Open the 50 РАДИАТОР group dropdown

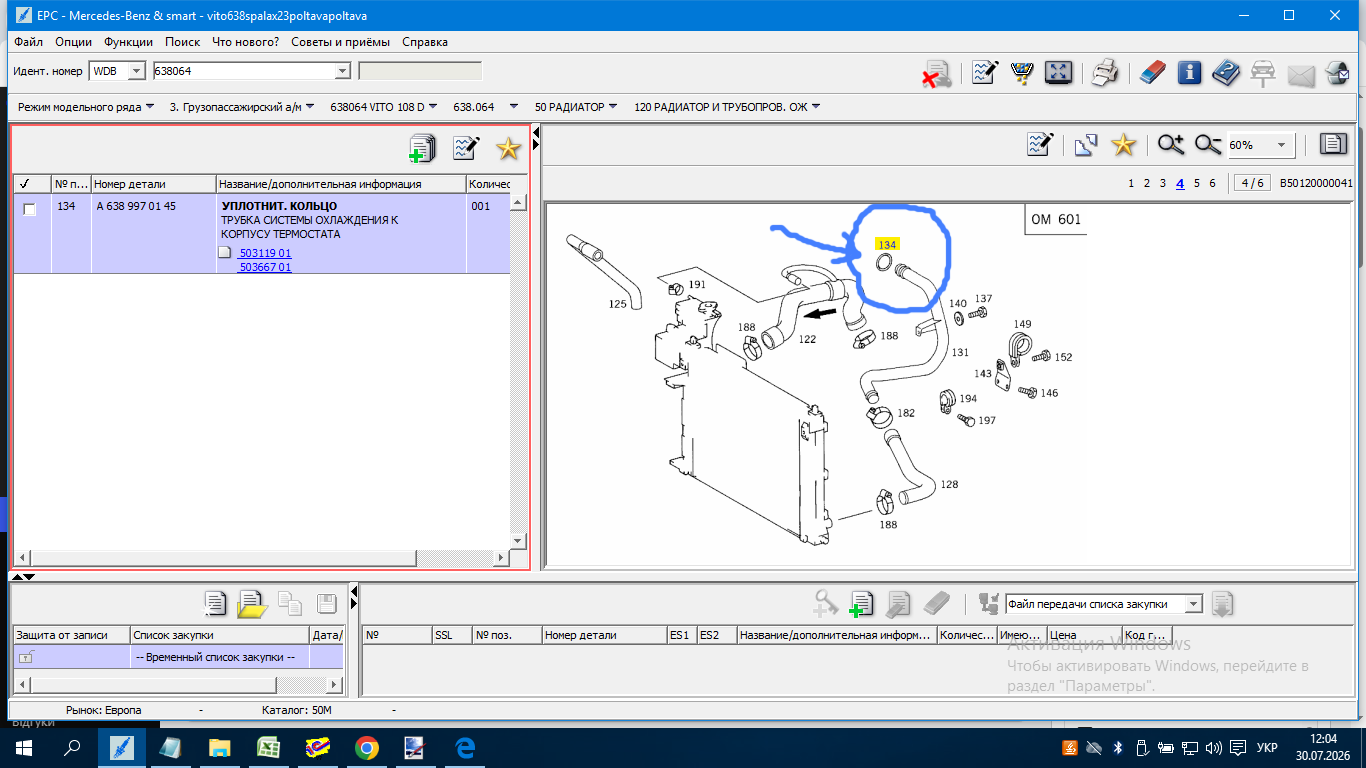(613, 106)
